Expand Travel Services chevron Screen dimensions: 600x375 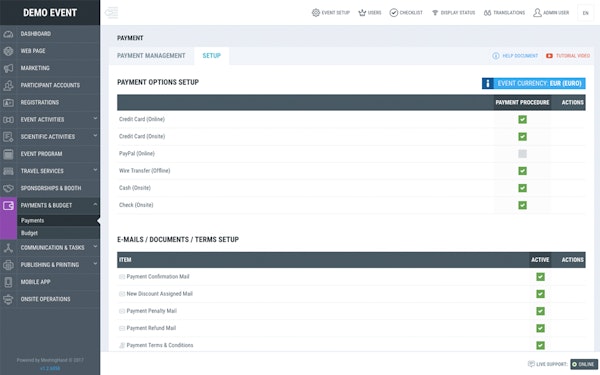click(x=95, y=170)
